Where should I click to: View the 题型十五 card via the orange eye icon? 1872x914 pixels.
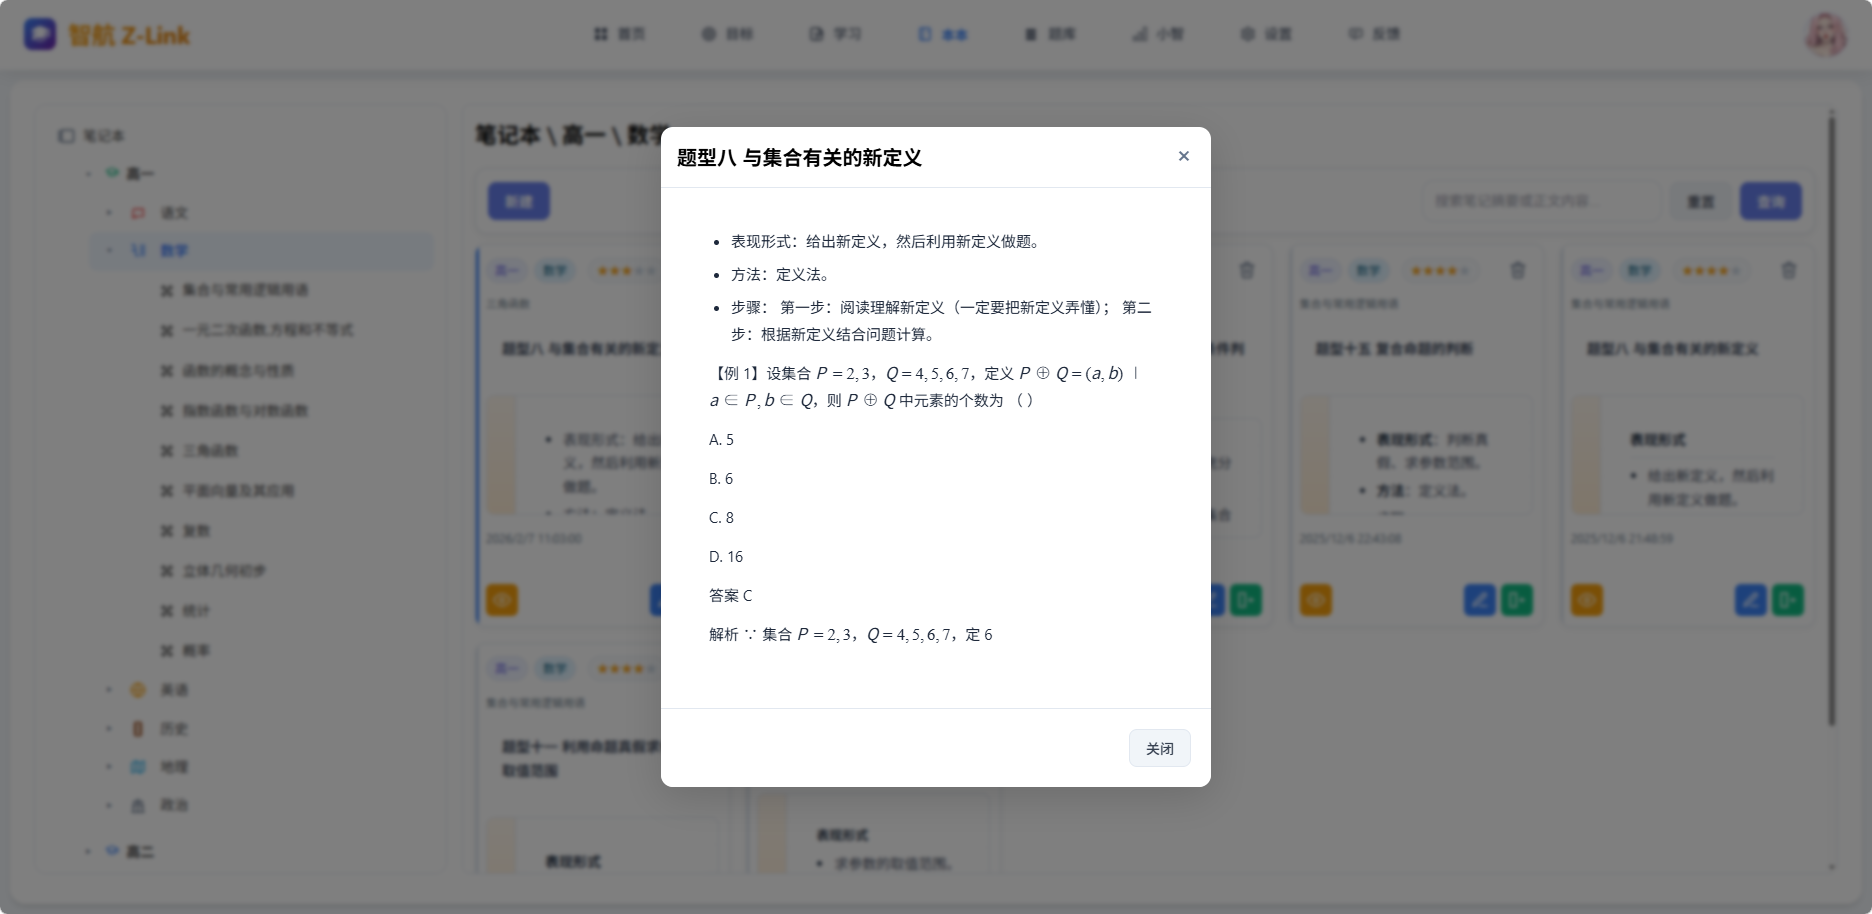(1316, 600)
